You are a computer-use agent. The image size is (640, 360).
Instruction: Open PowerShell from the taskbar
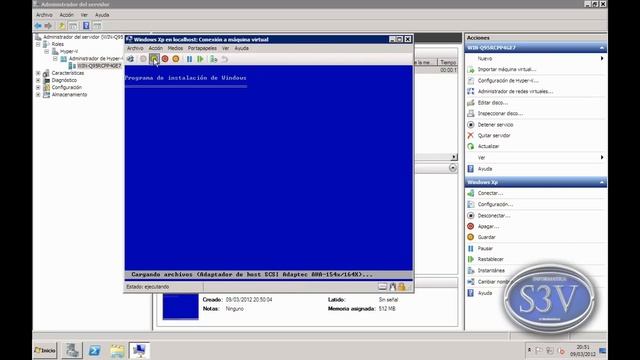pos(95,351)
